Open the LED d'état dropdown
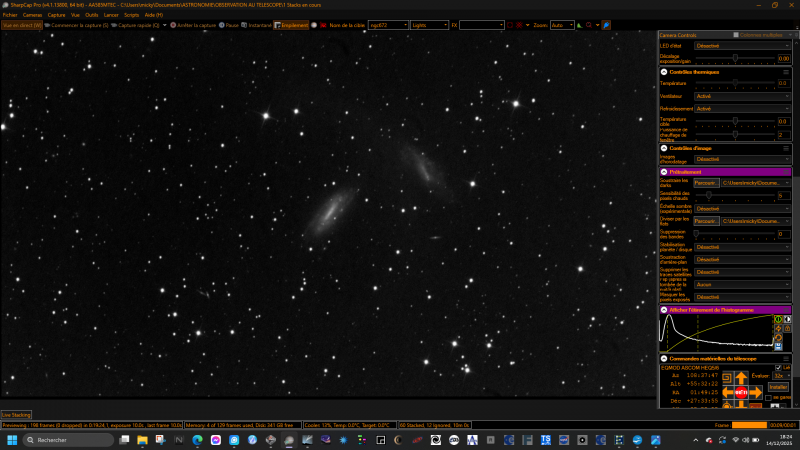This screenshot has width=800, height=450. 742,46
